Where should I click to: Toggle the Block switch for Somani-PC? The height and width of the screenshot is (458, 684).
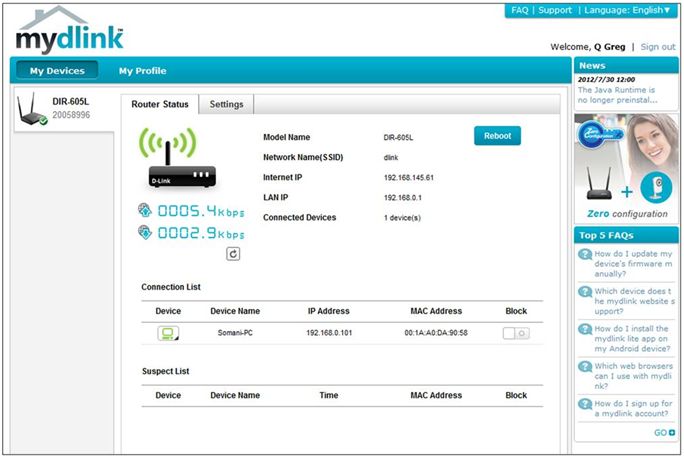tap(516, 334)
